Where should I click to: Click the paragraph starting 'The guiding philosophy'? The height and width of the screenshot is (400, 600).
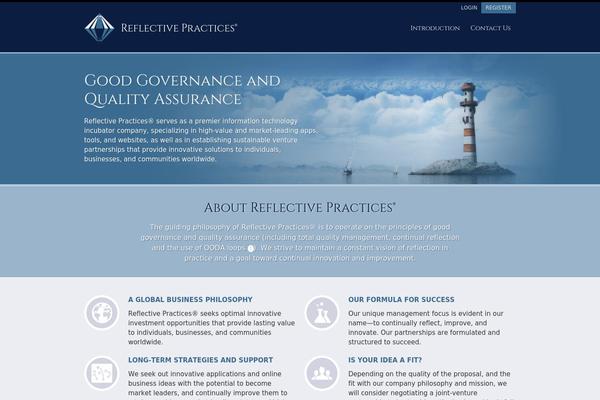300,242
